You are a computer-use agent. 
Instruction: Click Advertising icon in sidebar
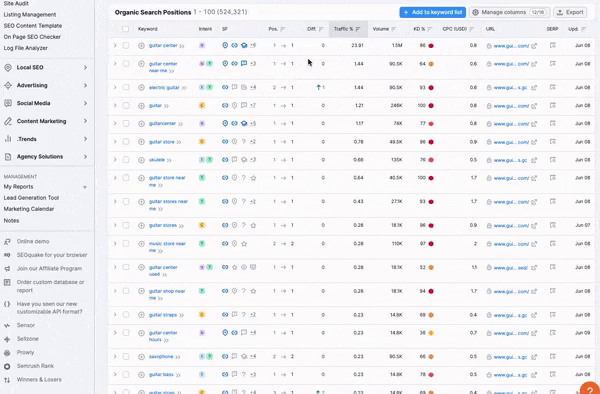(x=8, y=85)
